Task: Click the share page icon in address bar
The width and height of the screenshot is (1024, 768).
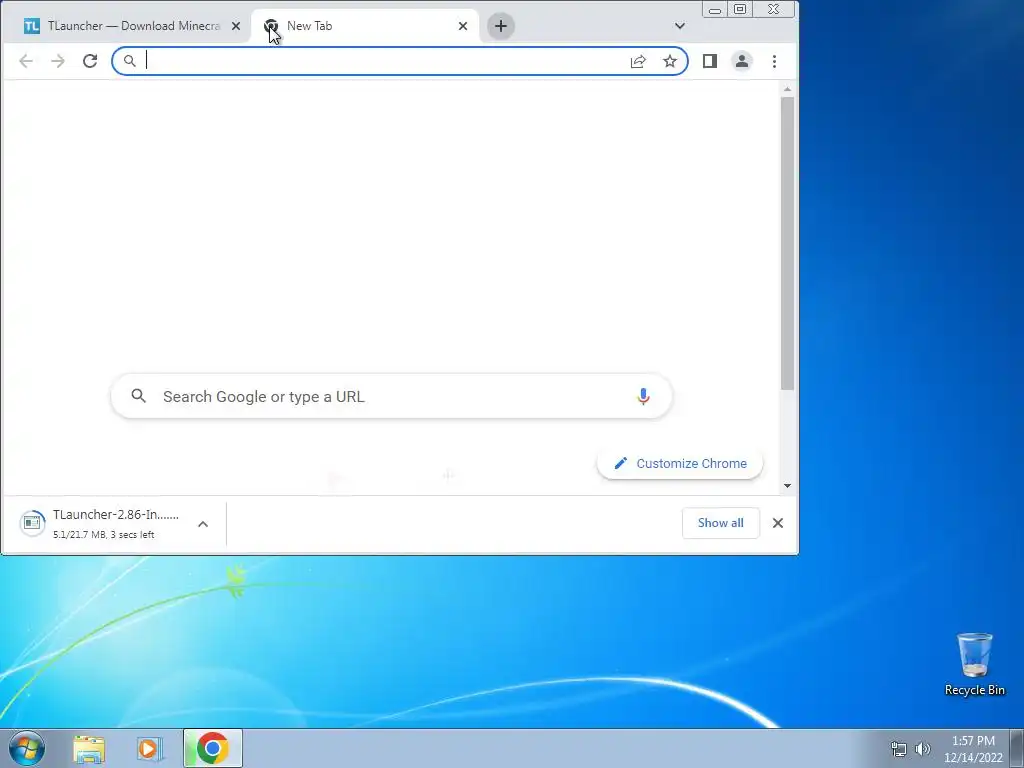Action: click(638, 61)
